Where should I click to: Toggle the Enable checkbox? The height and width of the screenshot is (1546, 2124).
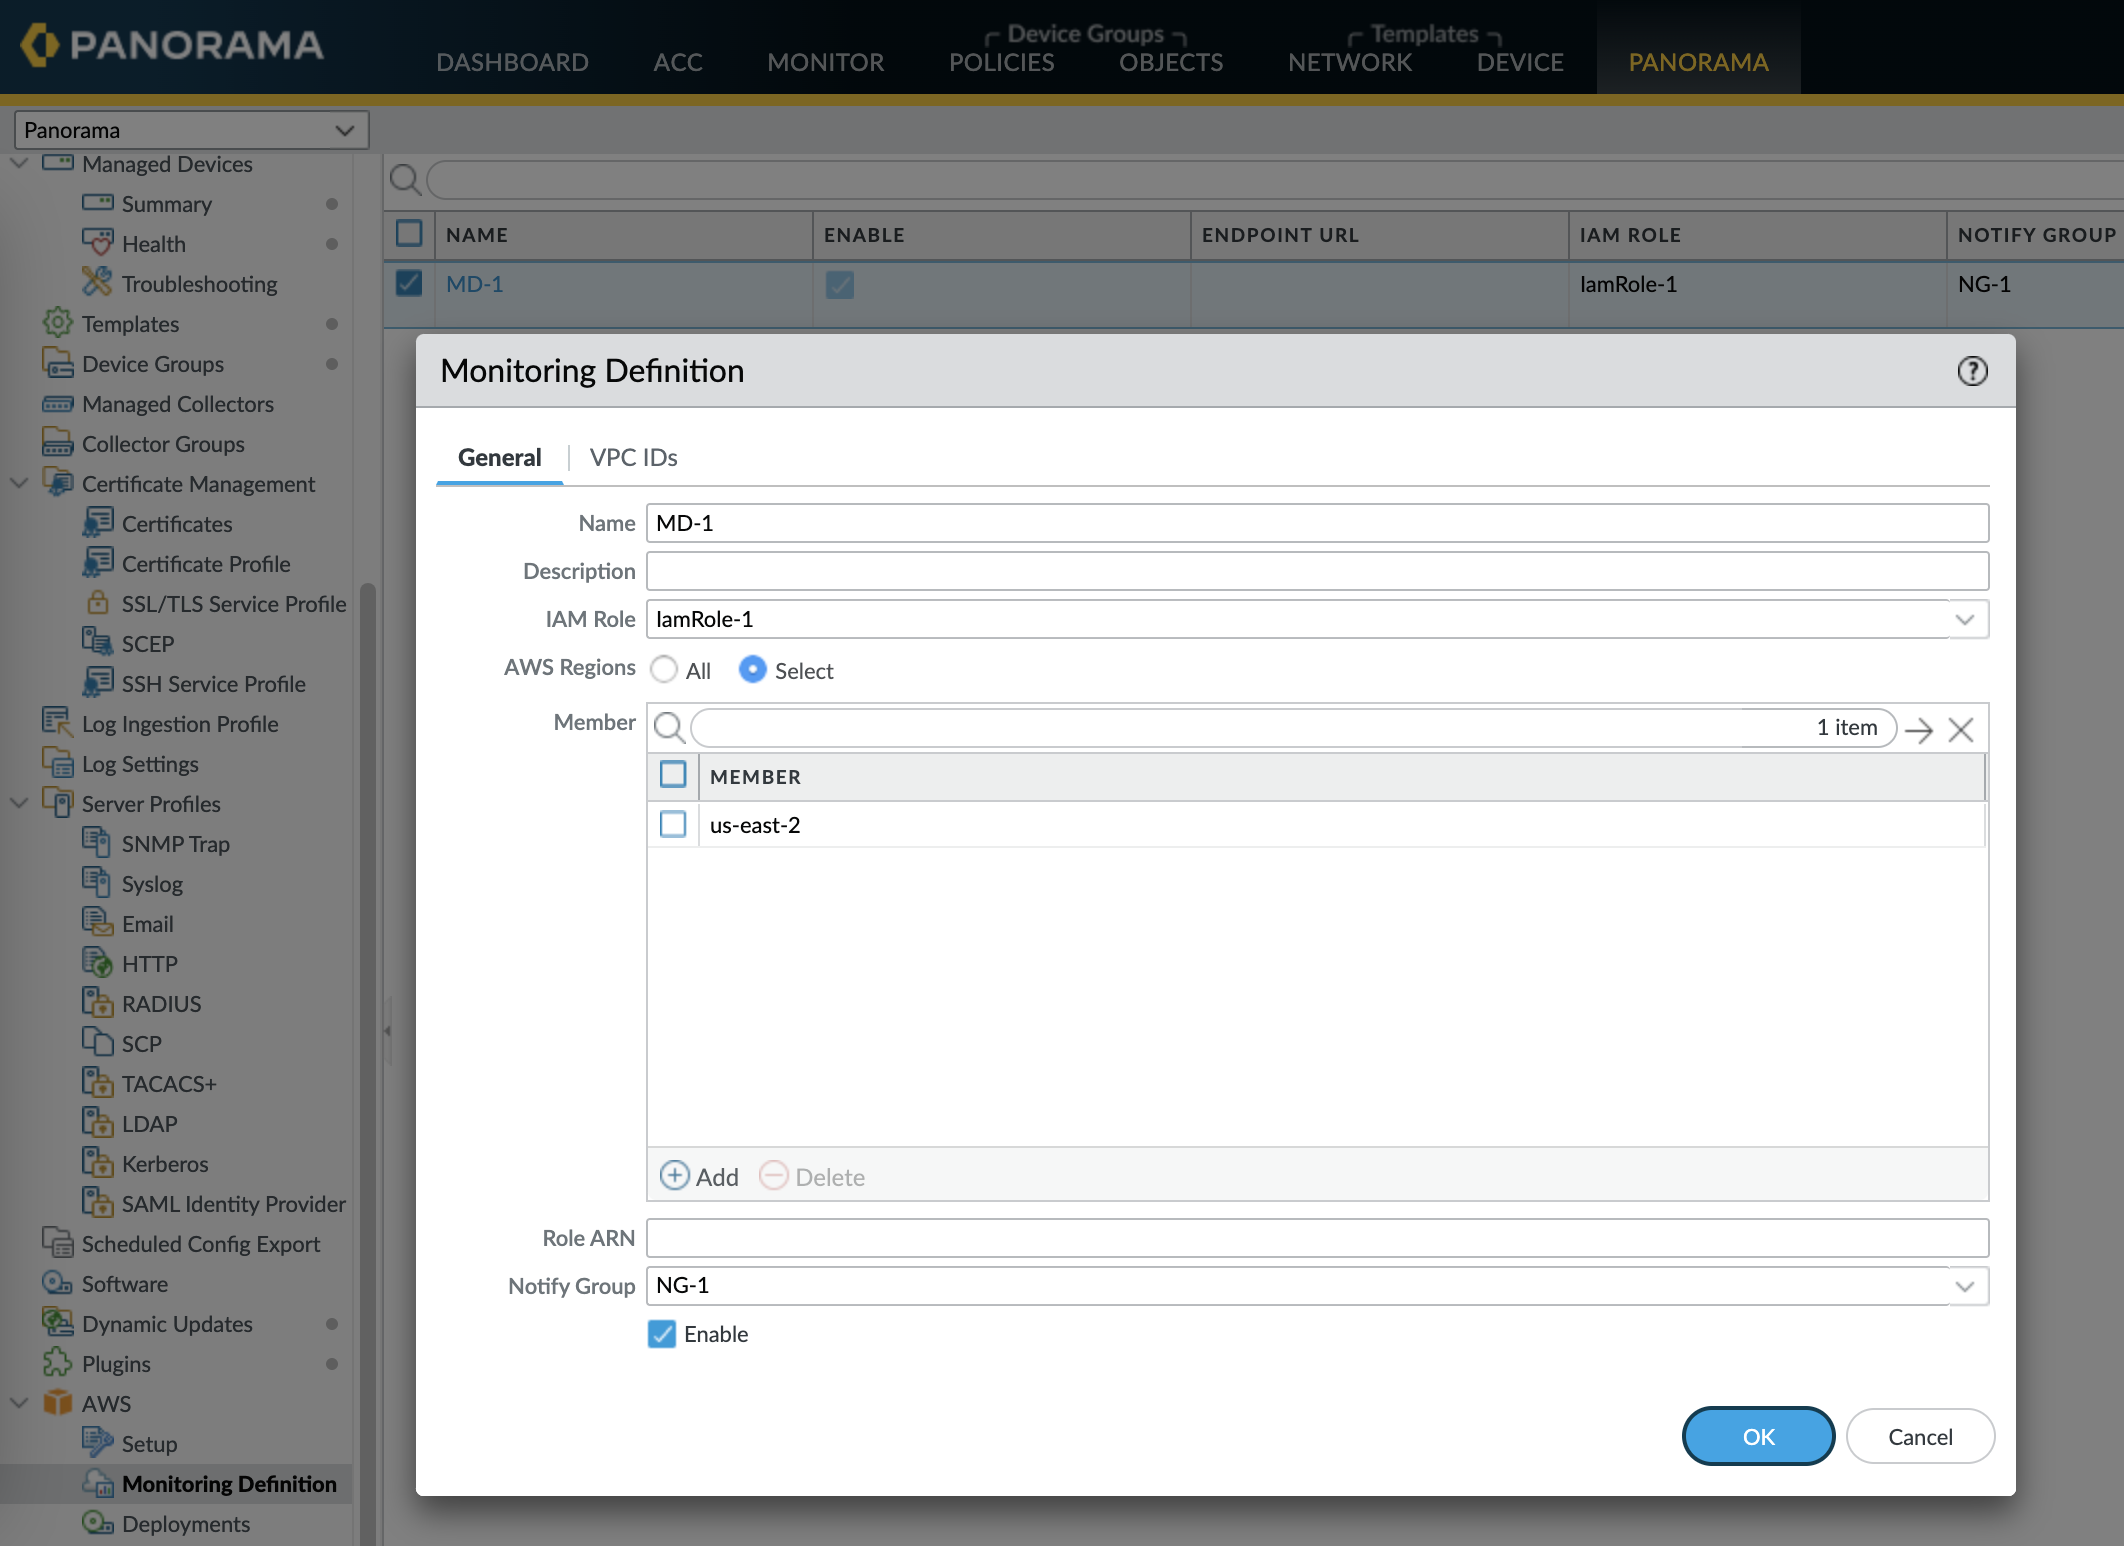[662, 1333]
